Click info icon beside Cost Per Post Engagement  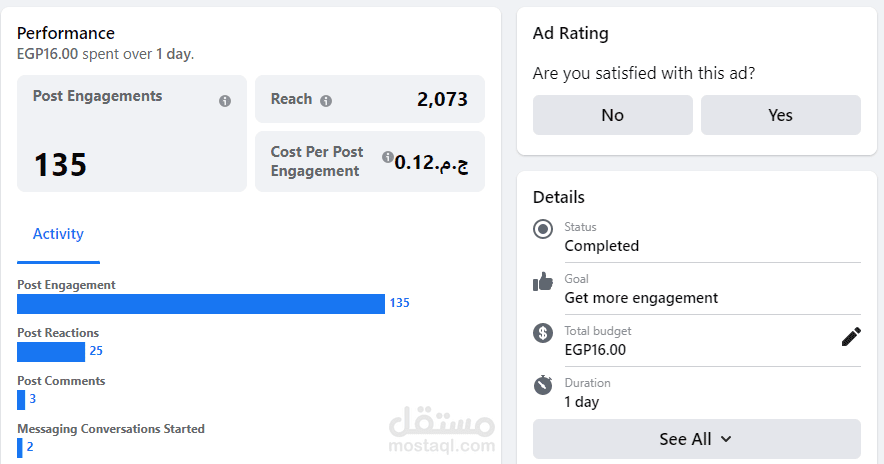388,157
